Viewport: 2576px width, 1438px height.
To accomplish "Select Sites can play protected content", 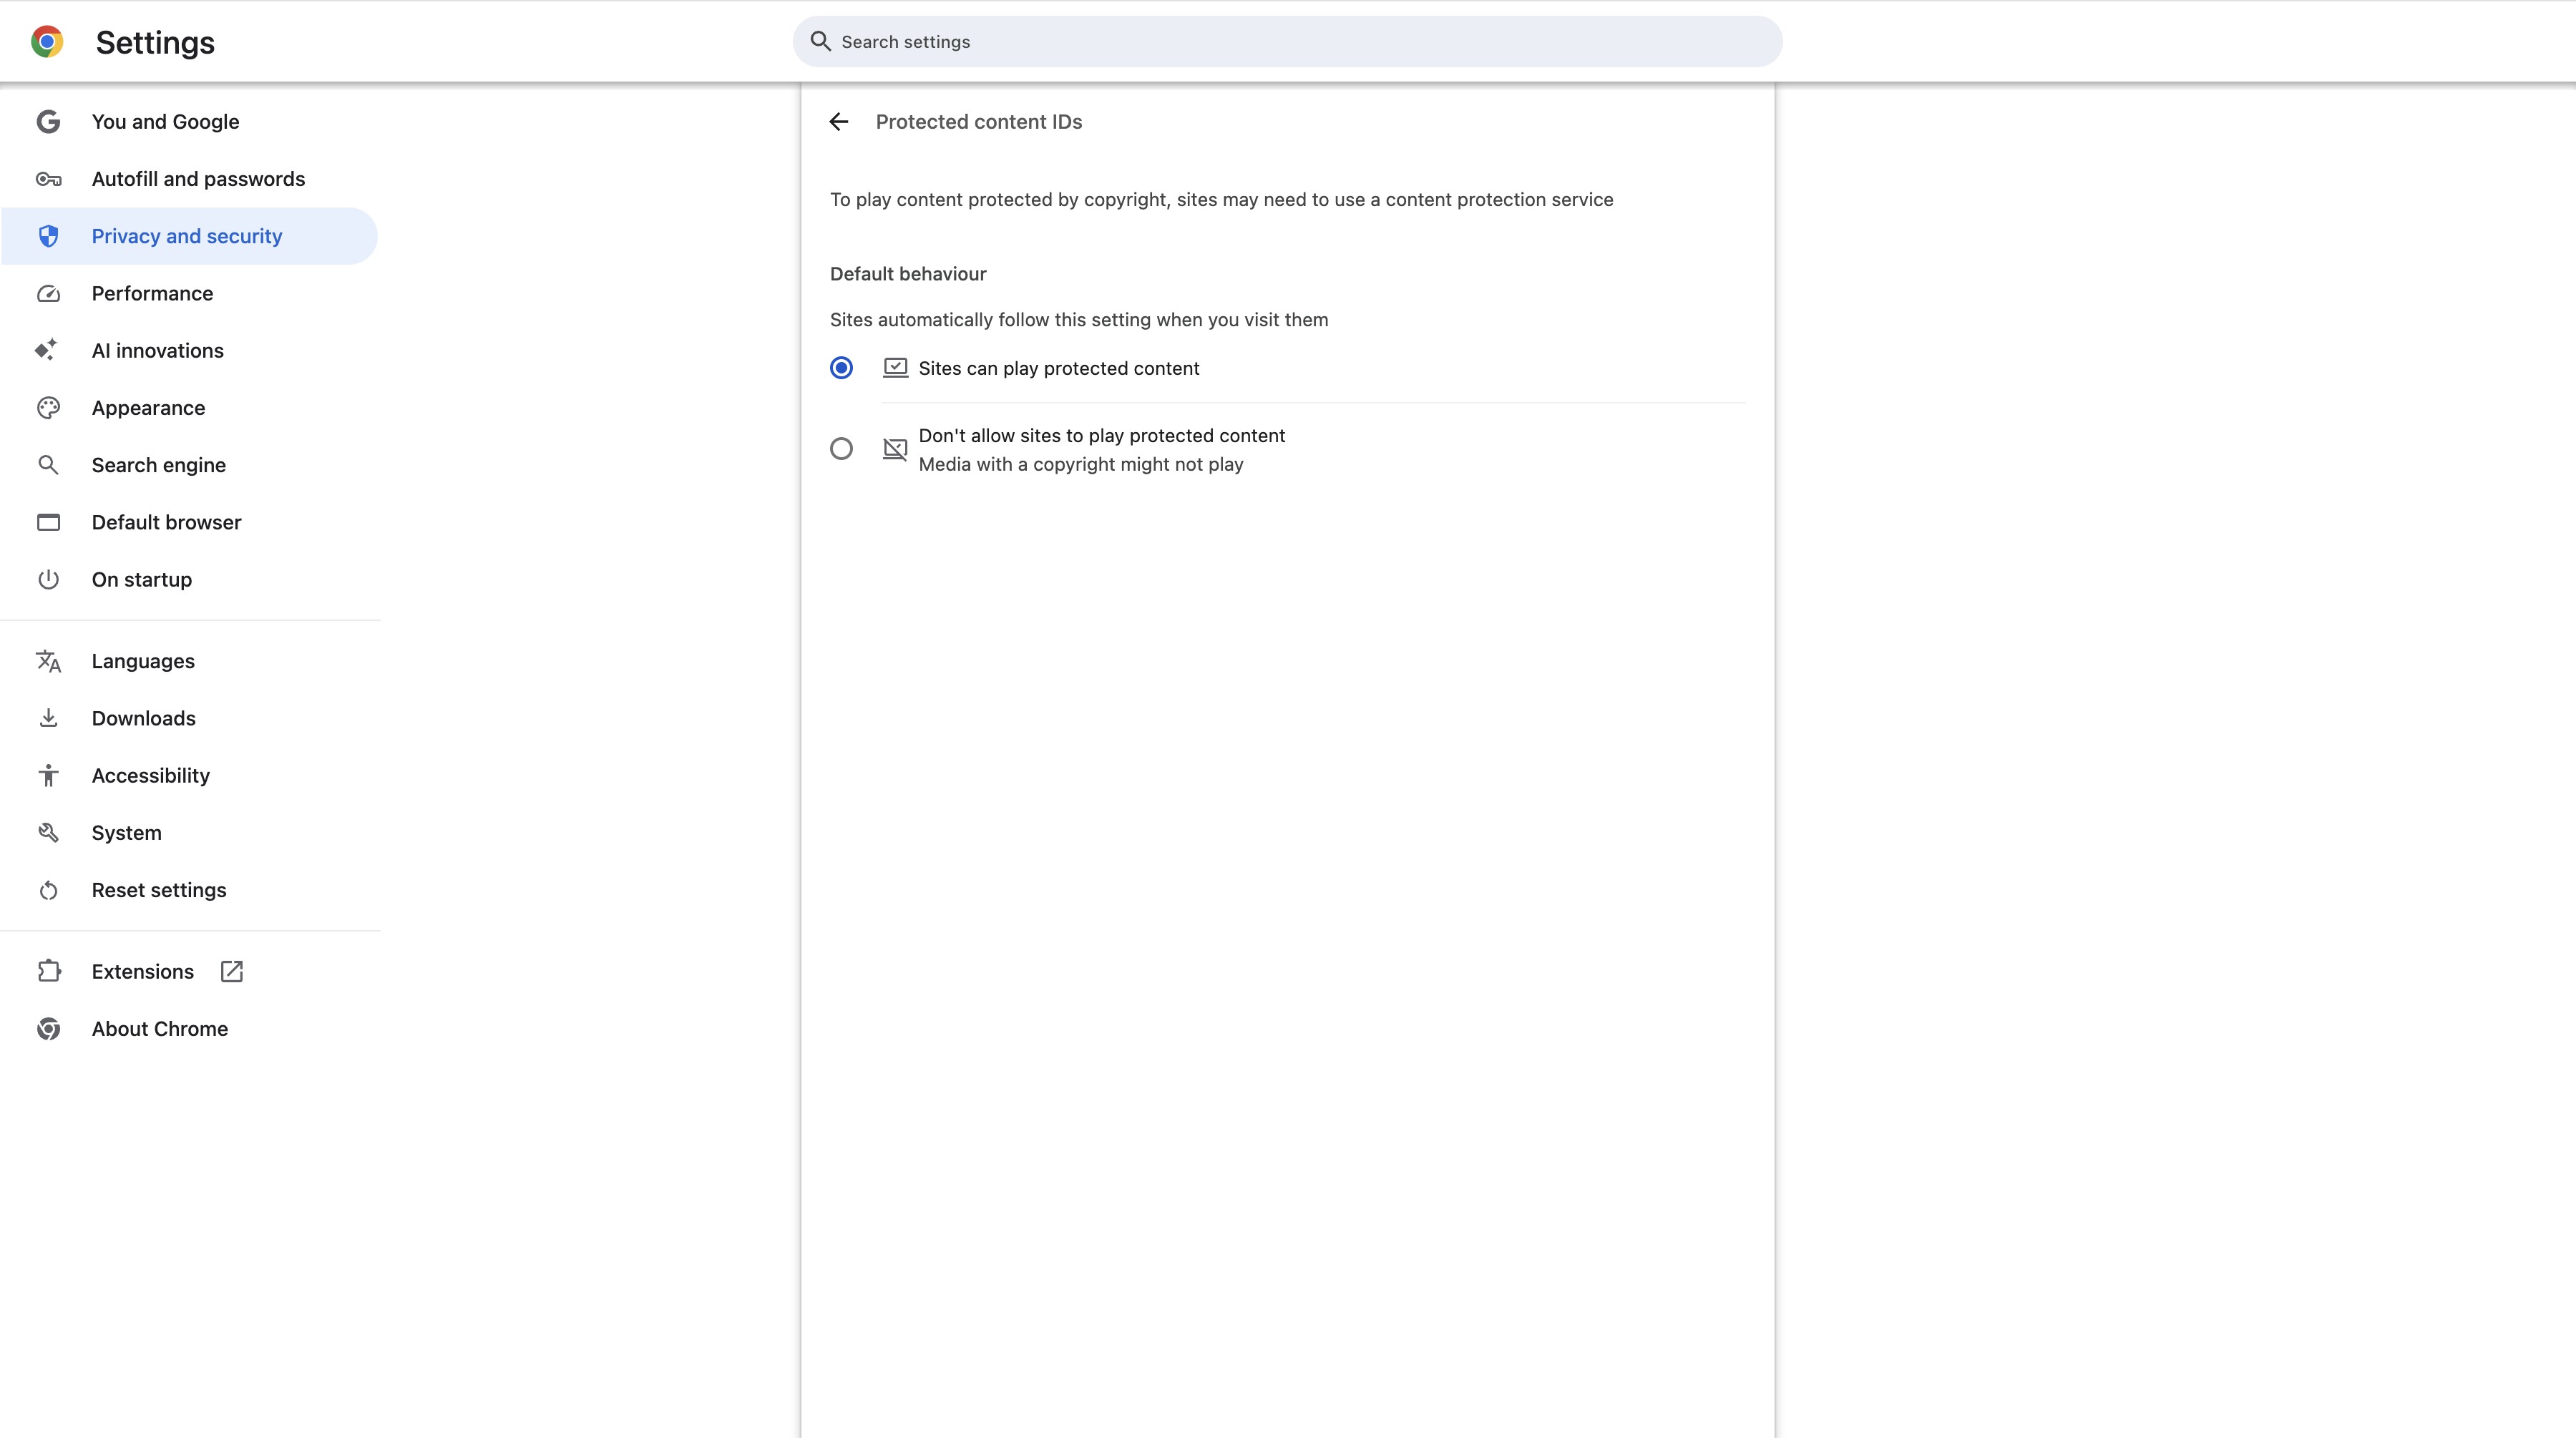I will click(x=841, y=368).
